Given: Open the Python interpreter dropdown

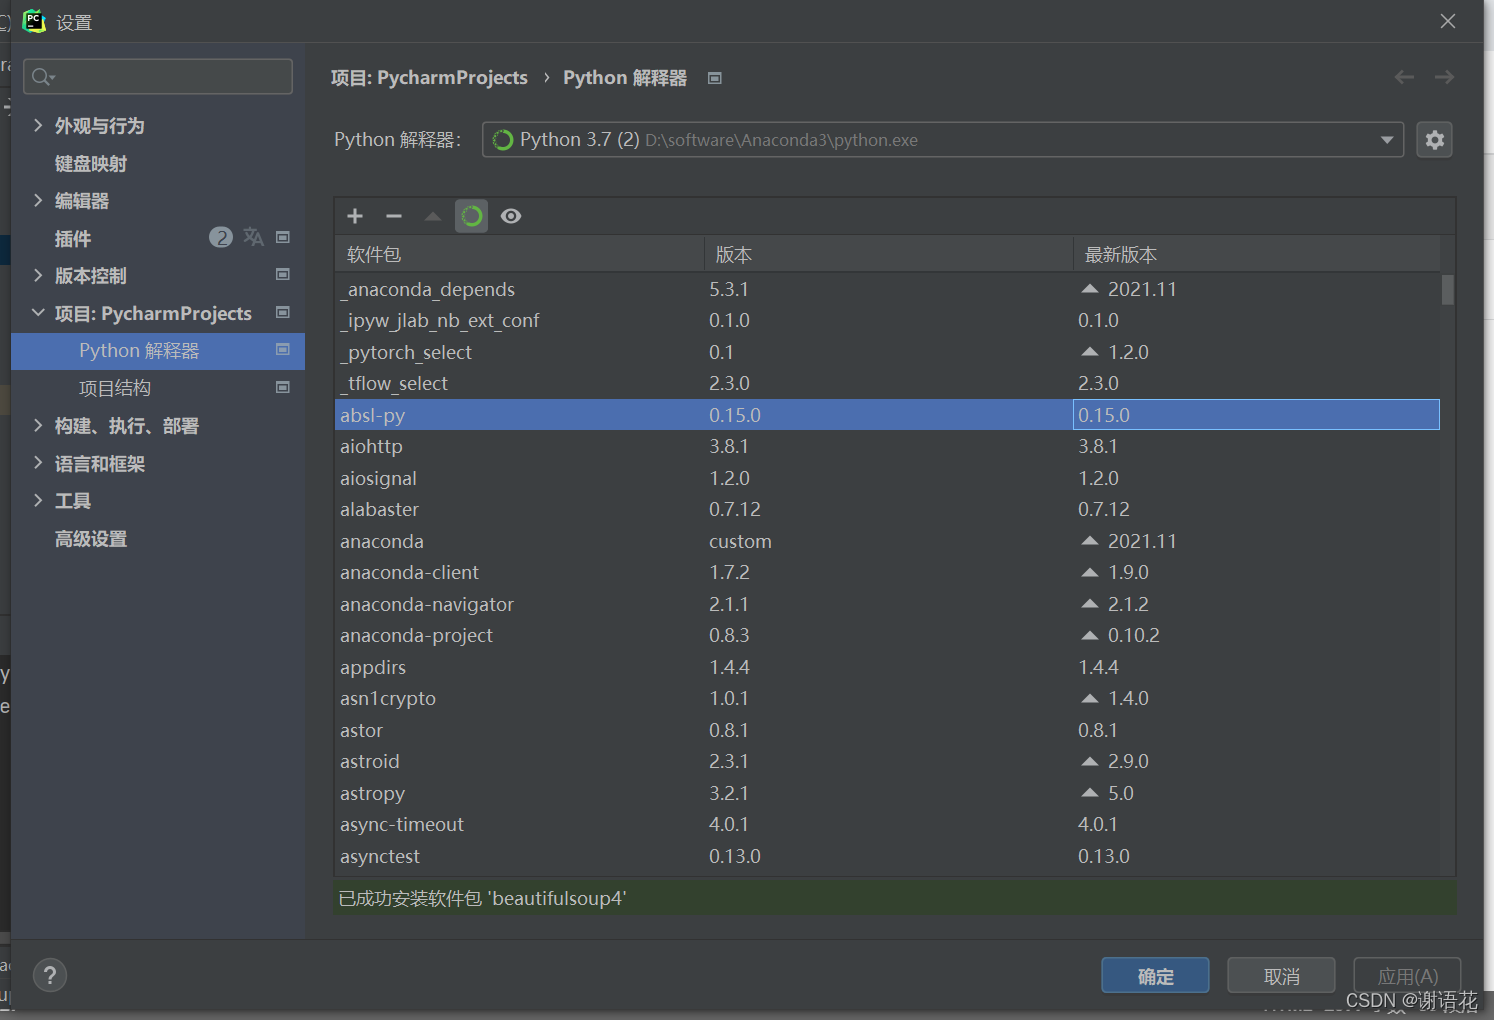Looking at the screenshot, I should point(943,140).
